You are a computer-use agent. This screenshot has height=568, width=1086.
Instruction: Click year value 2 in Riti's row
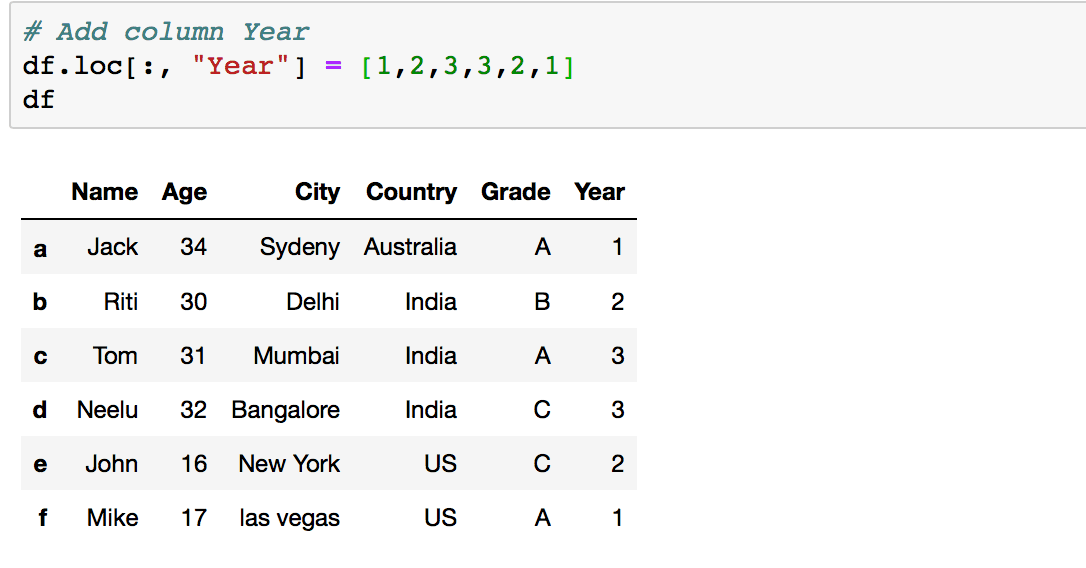[x=618, y=302]
